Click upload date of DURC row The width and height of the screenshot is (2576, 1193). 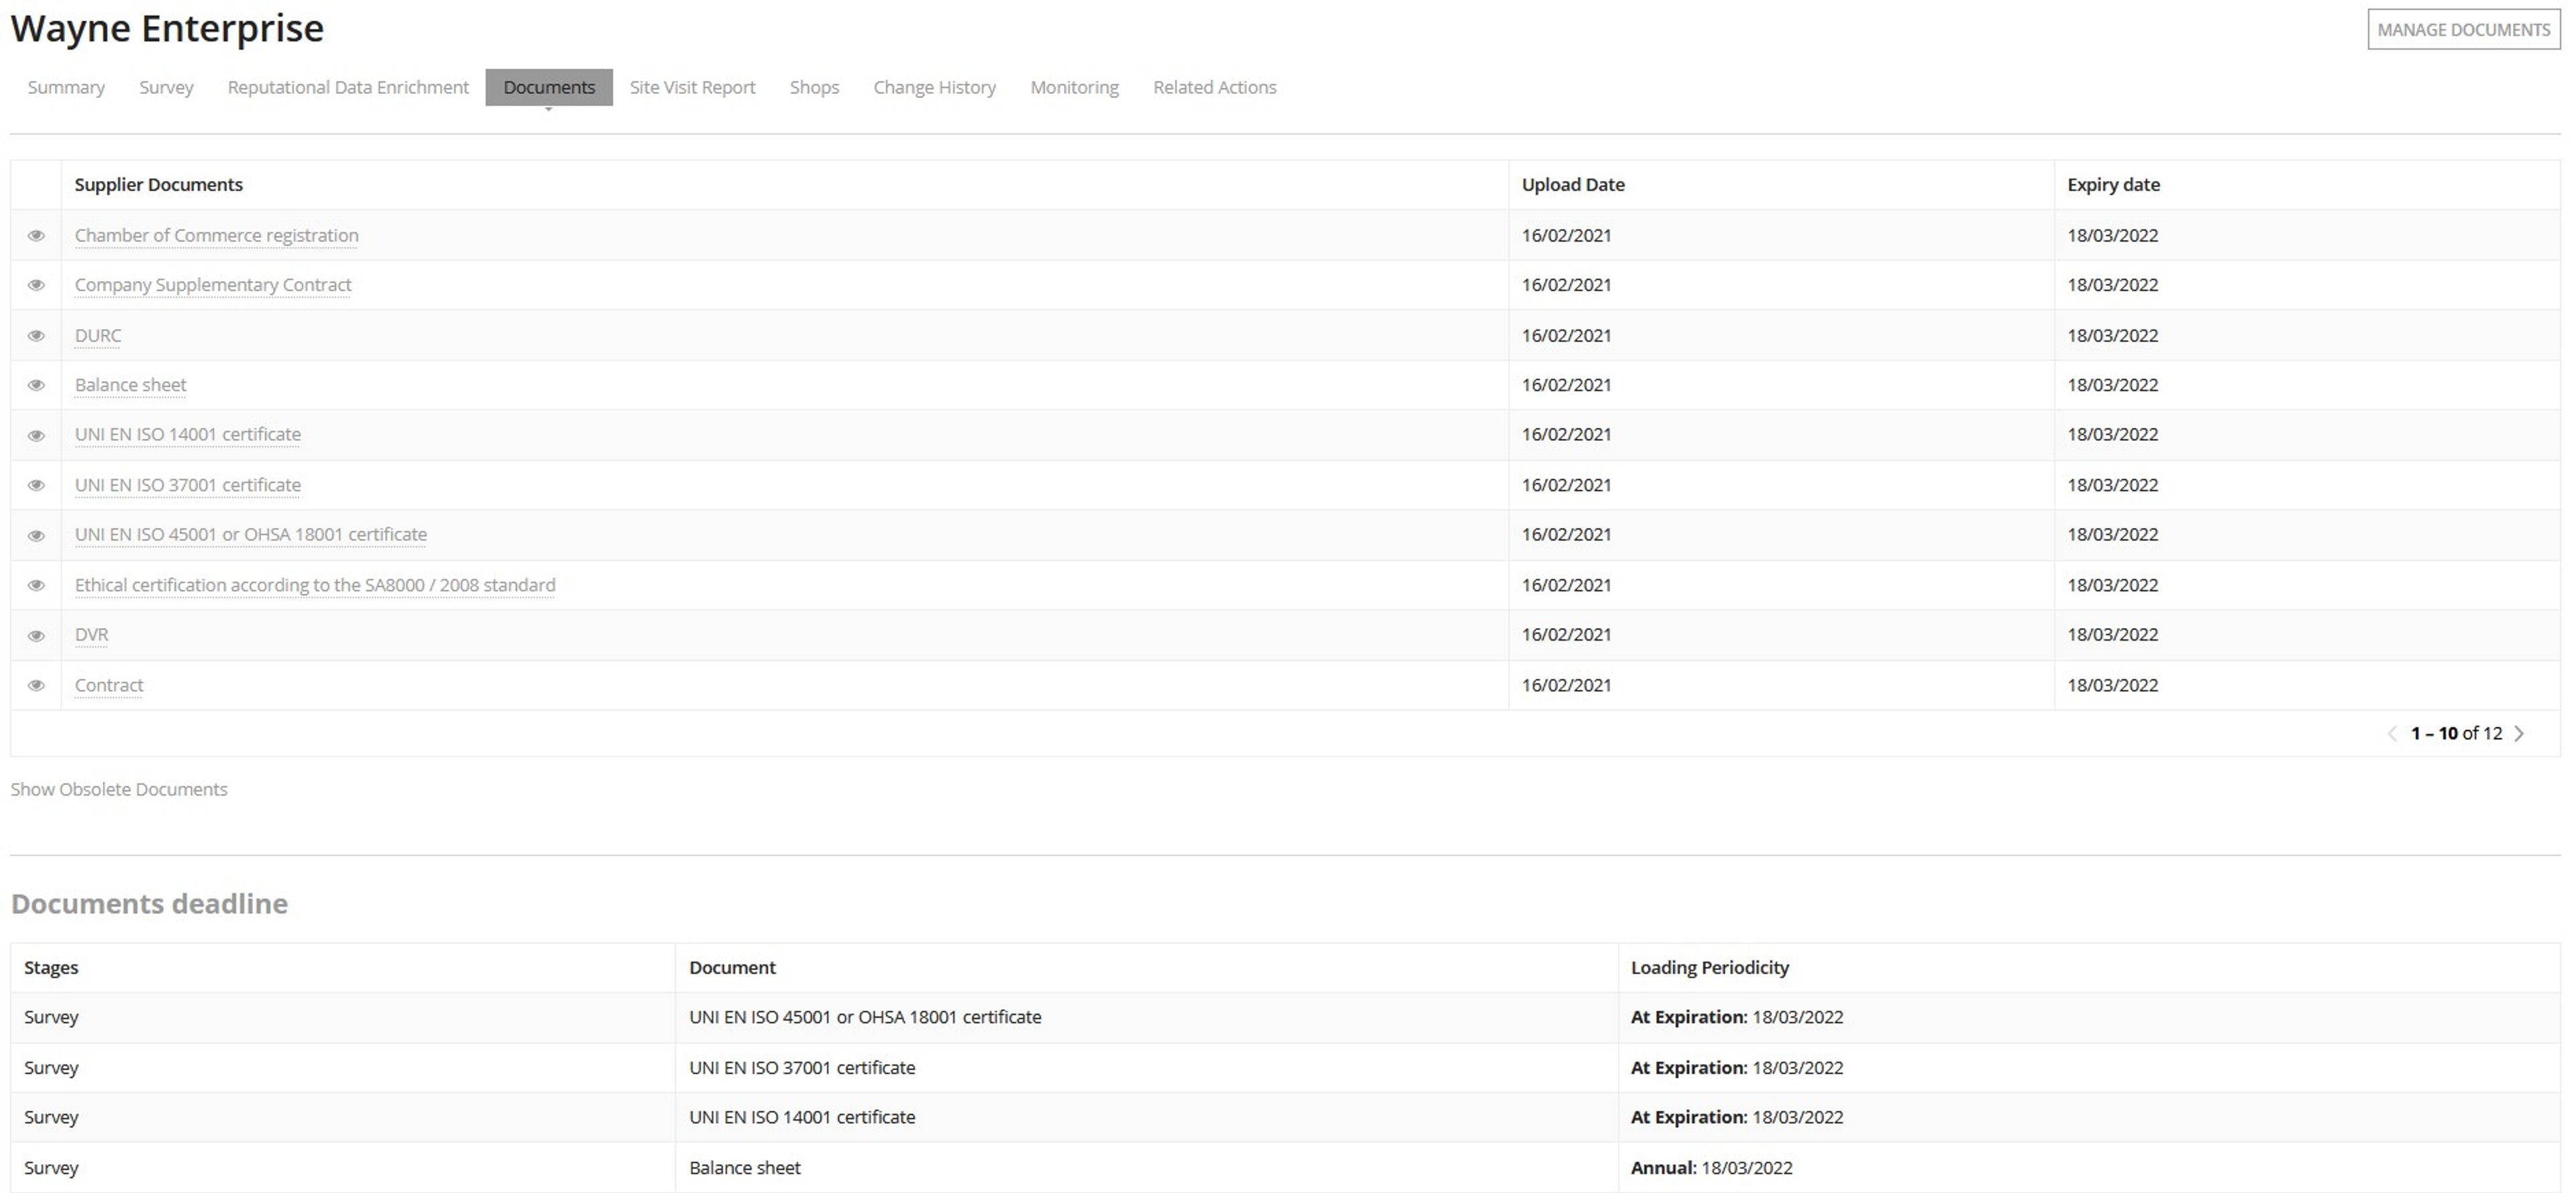1567,335
